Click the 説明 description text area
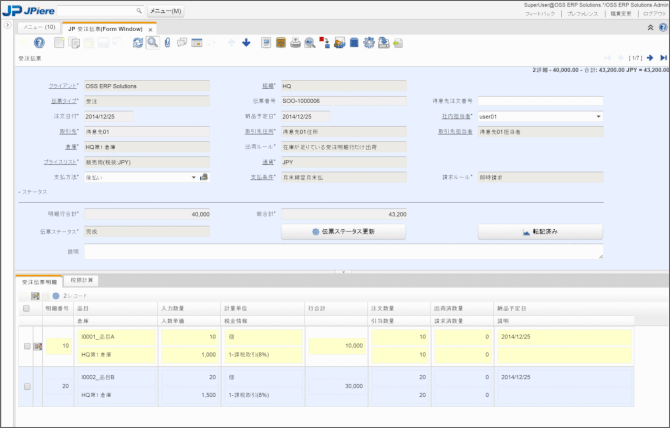 coord(344,252)
